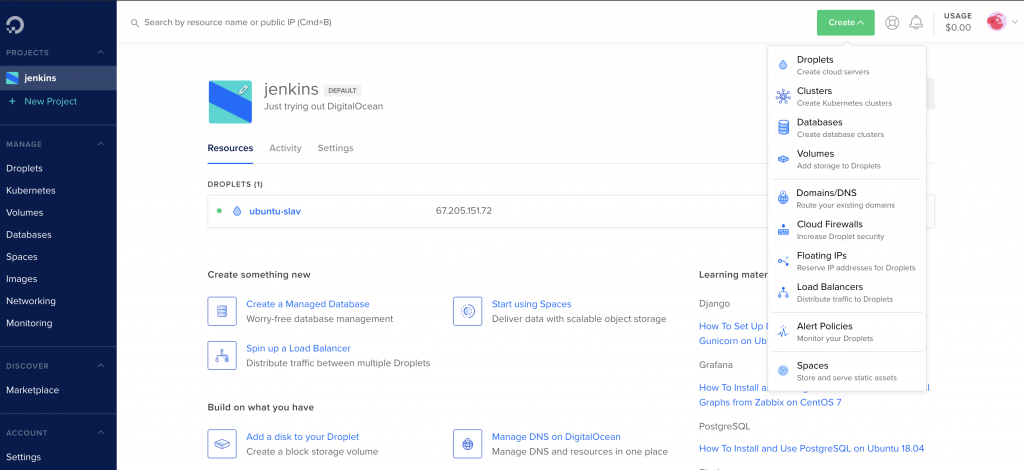Open the notifications bell icon

[916, 23]
